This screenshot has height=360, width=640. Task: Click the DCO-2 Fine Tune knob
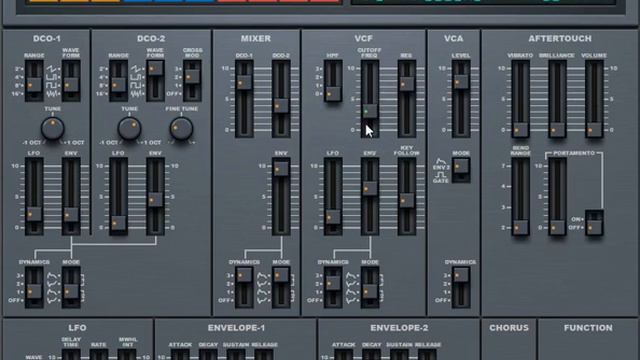[181, 128]
